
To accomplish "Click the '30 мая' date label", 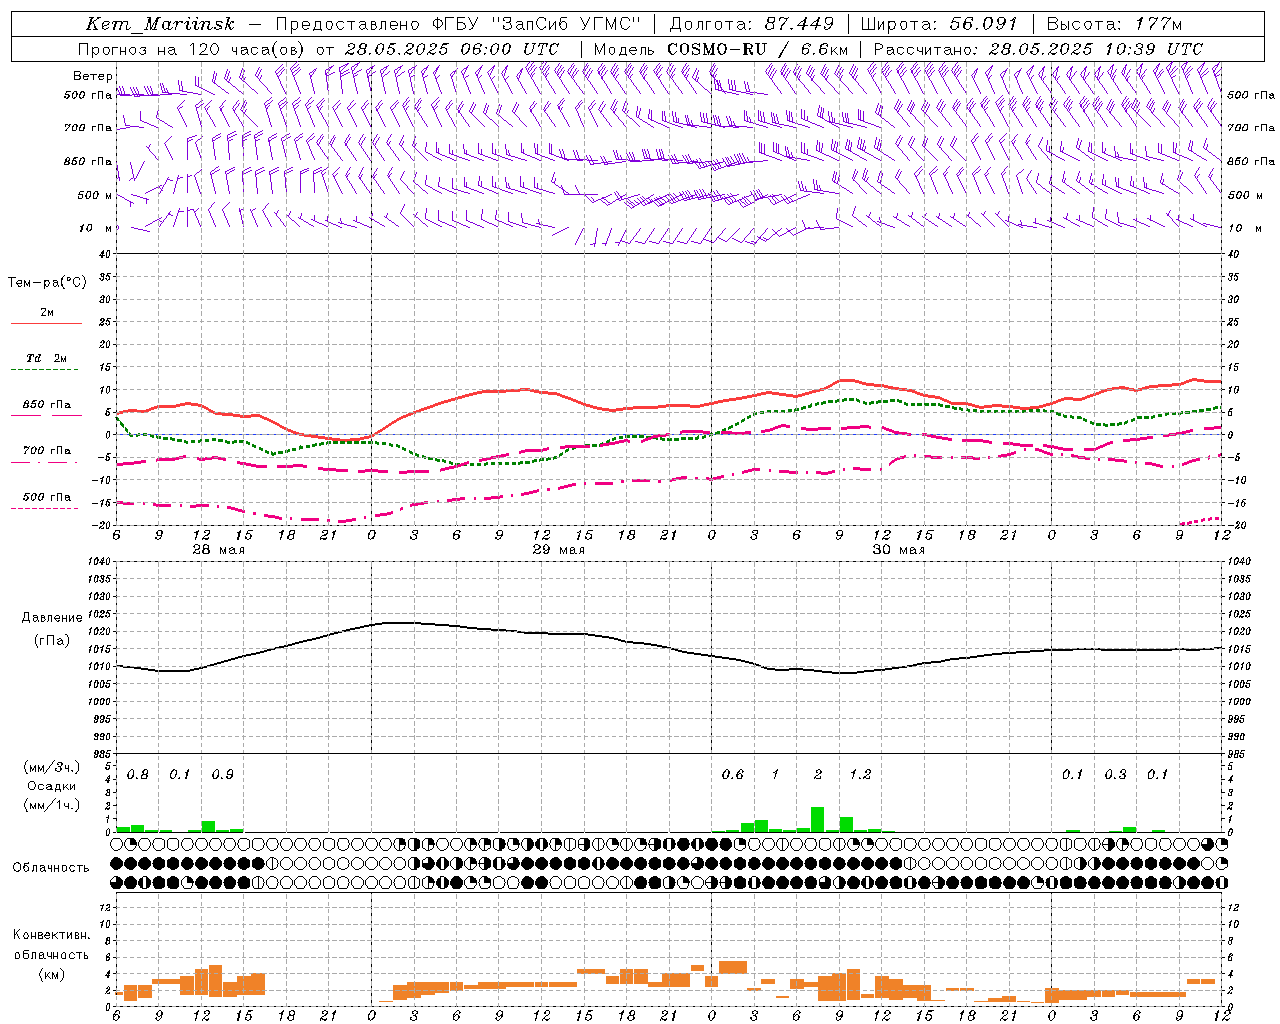I will coord(899,550).
